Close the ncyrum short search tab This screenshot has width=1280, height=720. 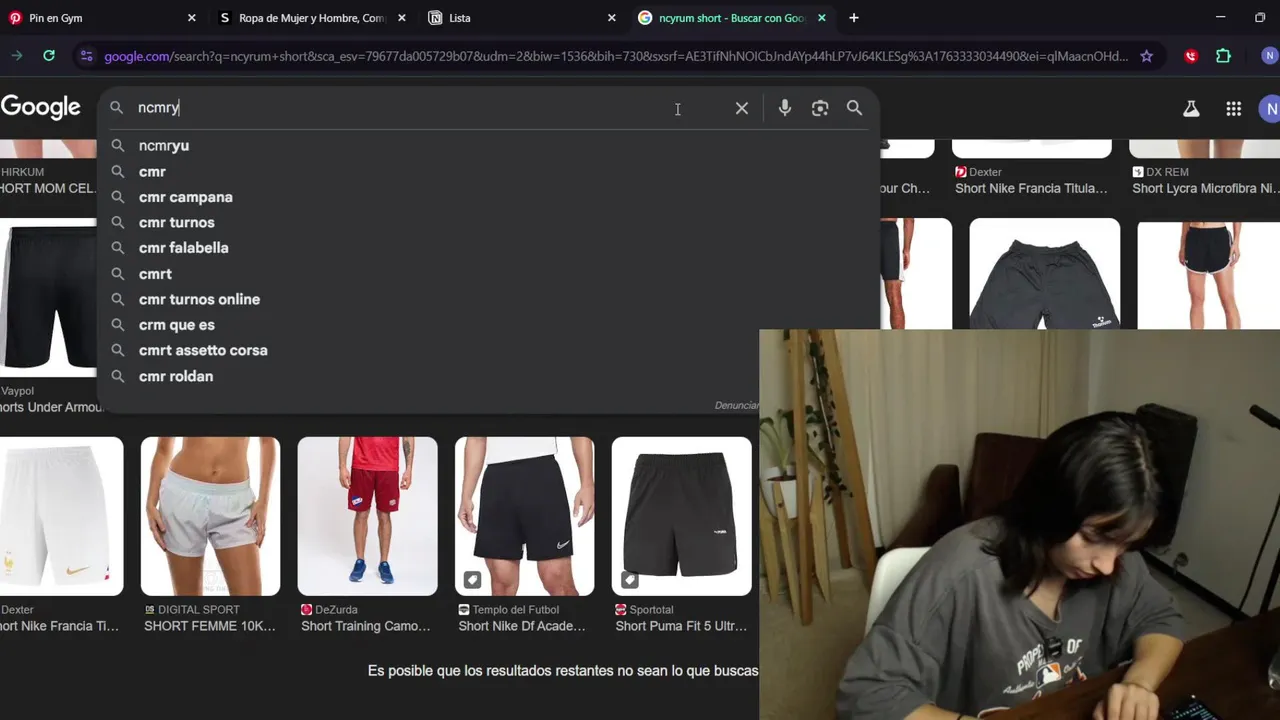point(822,18)
